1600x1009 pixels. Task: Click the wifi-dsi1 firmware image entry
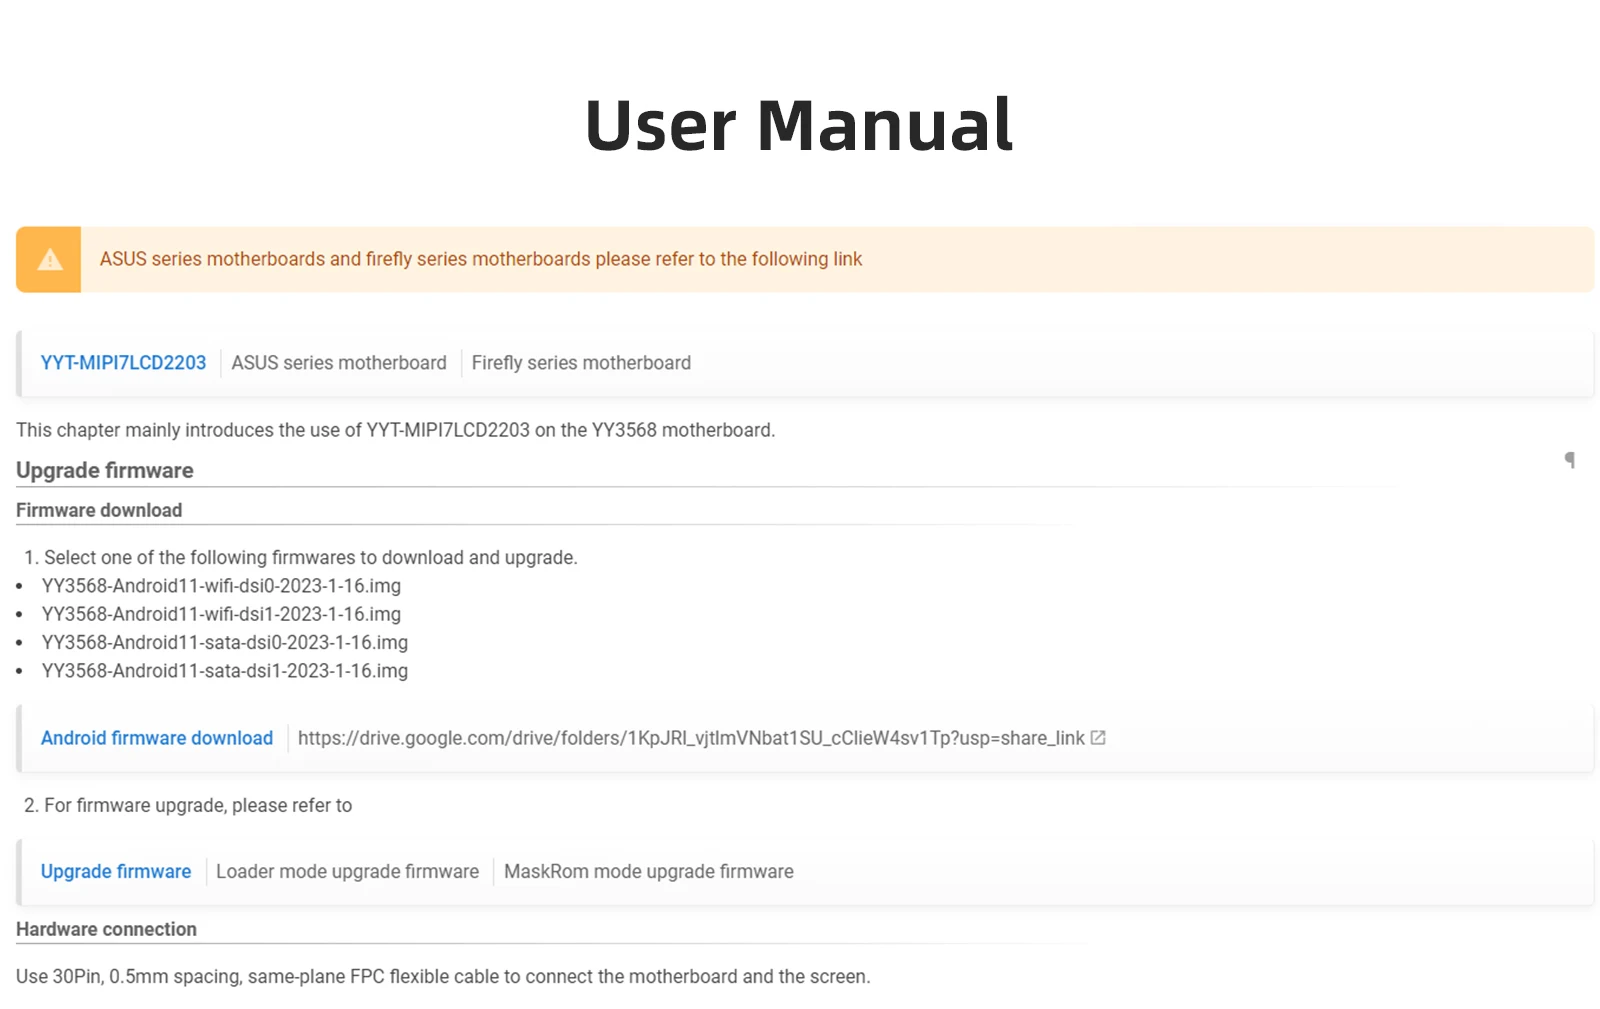coord(221,614)
